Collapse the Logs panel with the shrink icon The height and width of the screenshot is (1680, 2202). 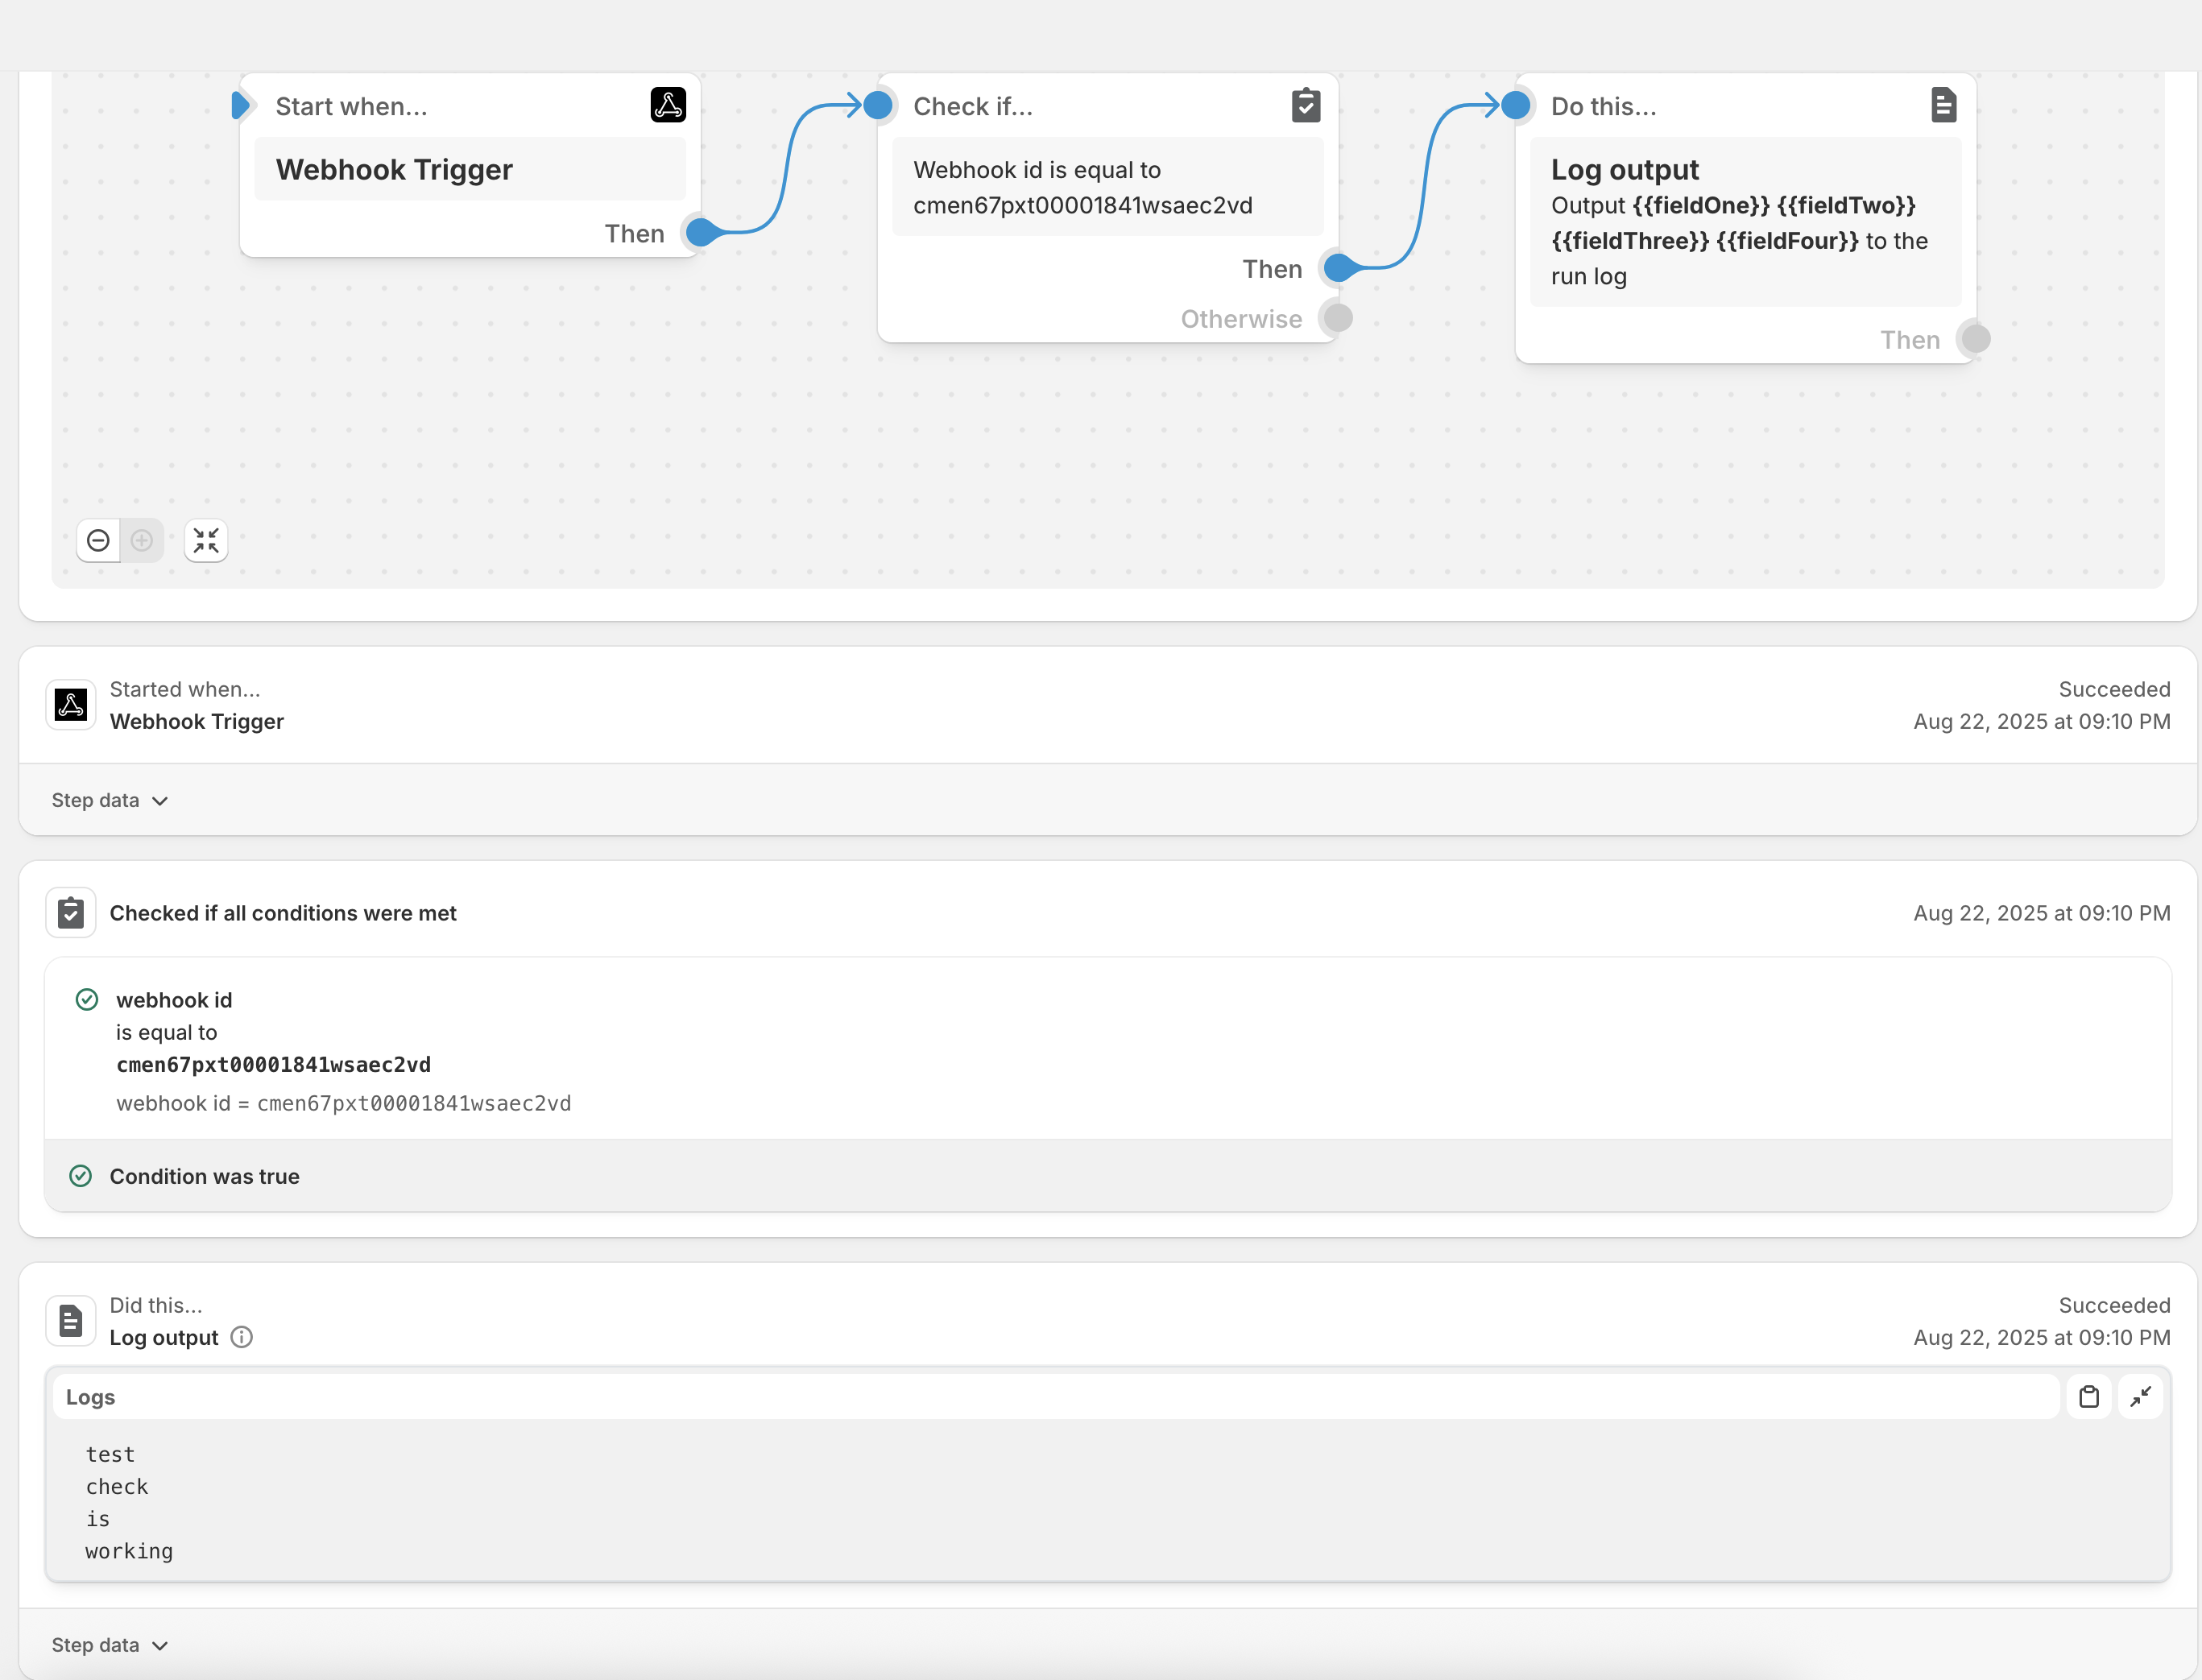(2141, 1397)
